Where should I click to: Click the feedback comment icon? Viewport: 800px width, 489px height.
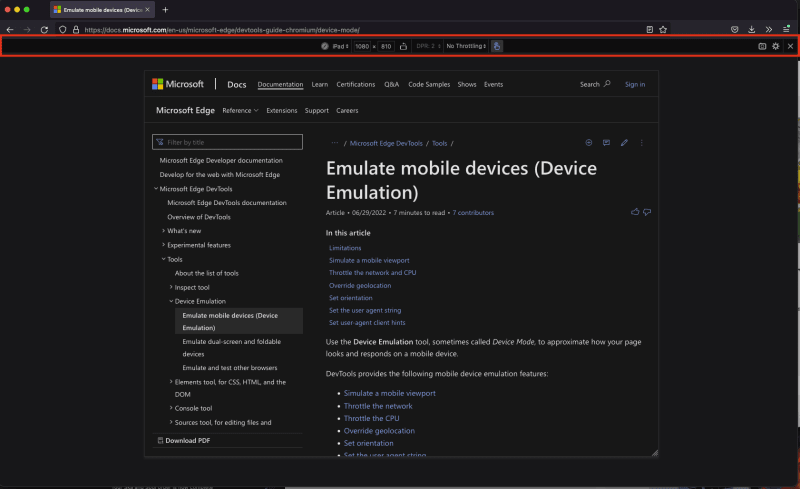[606, 142]
